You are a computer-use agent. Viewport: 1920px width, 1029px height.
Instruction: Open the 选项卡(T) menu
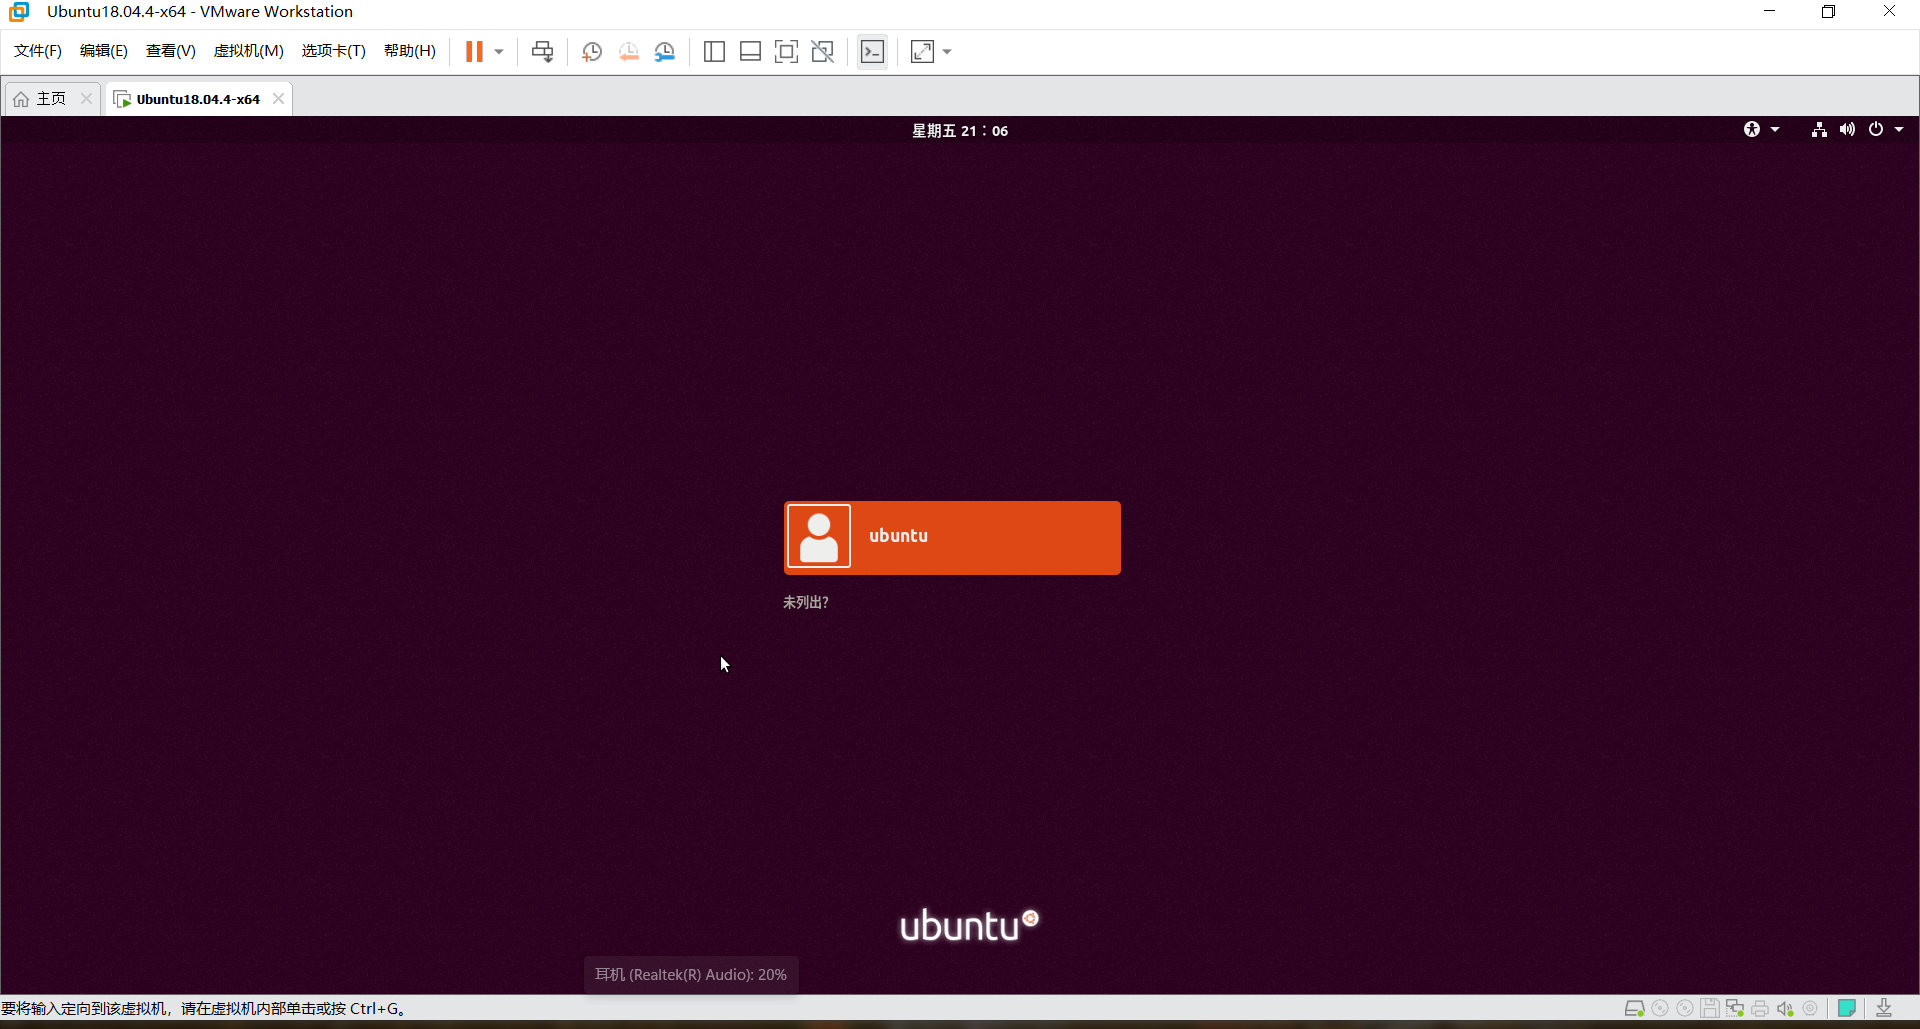click(x=334, y=51)
